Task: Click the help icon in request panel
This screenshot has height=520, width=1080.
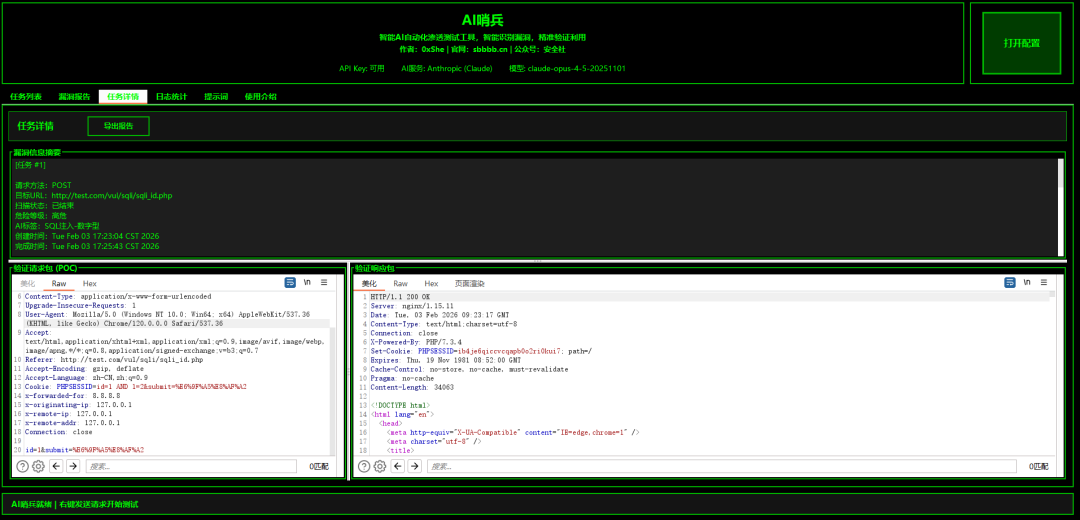Action: coord(22,466)
